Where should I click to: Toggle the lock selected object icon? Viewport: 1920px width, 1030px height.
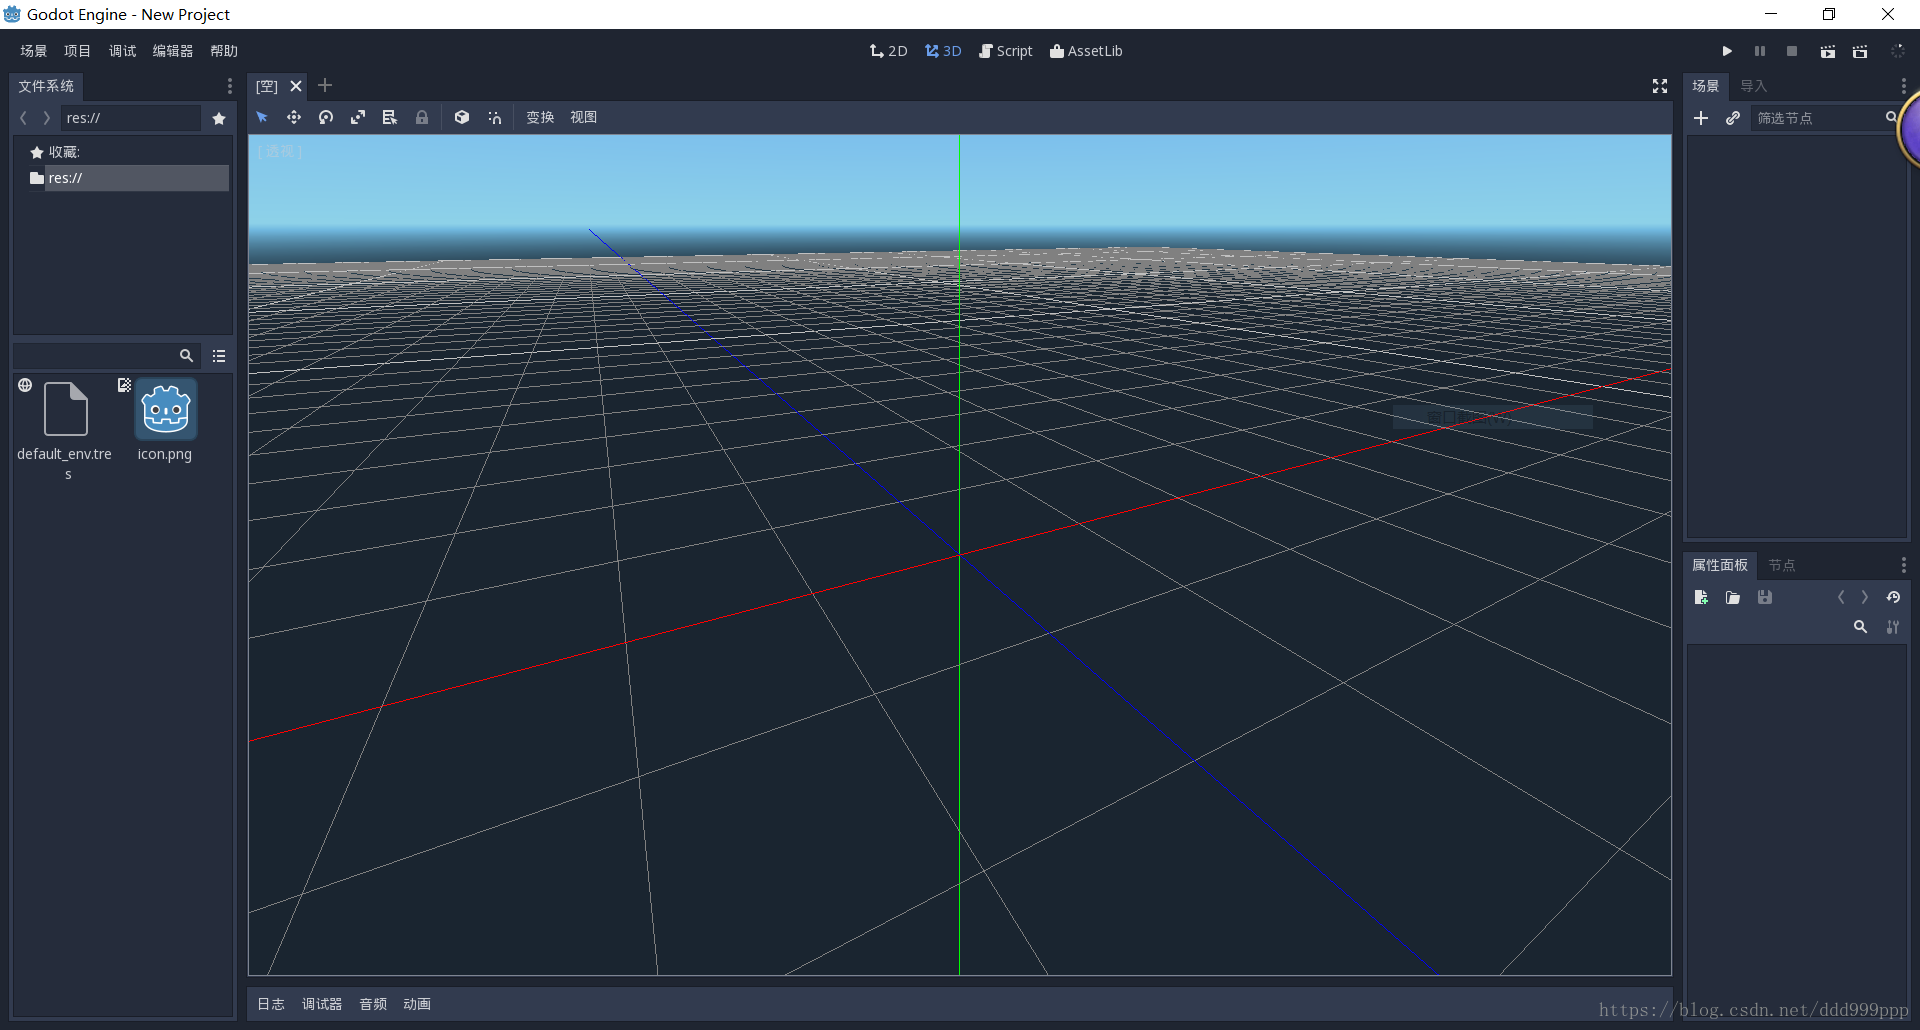click(422, 117)
